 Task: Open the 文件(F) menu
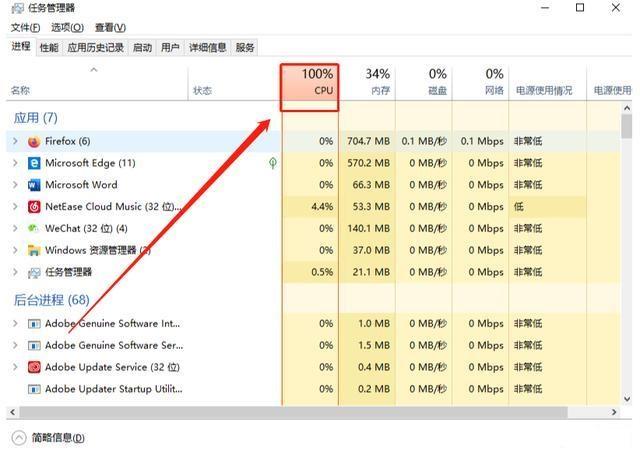[x=25, y=27]
